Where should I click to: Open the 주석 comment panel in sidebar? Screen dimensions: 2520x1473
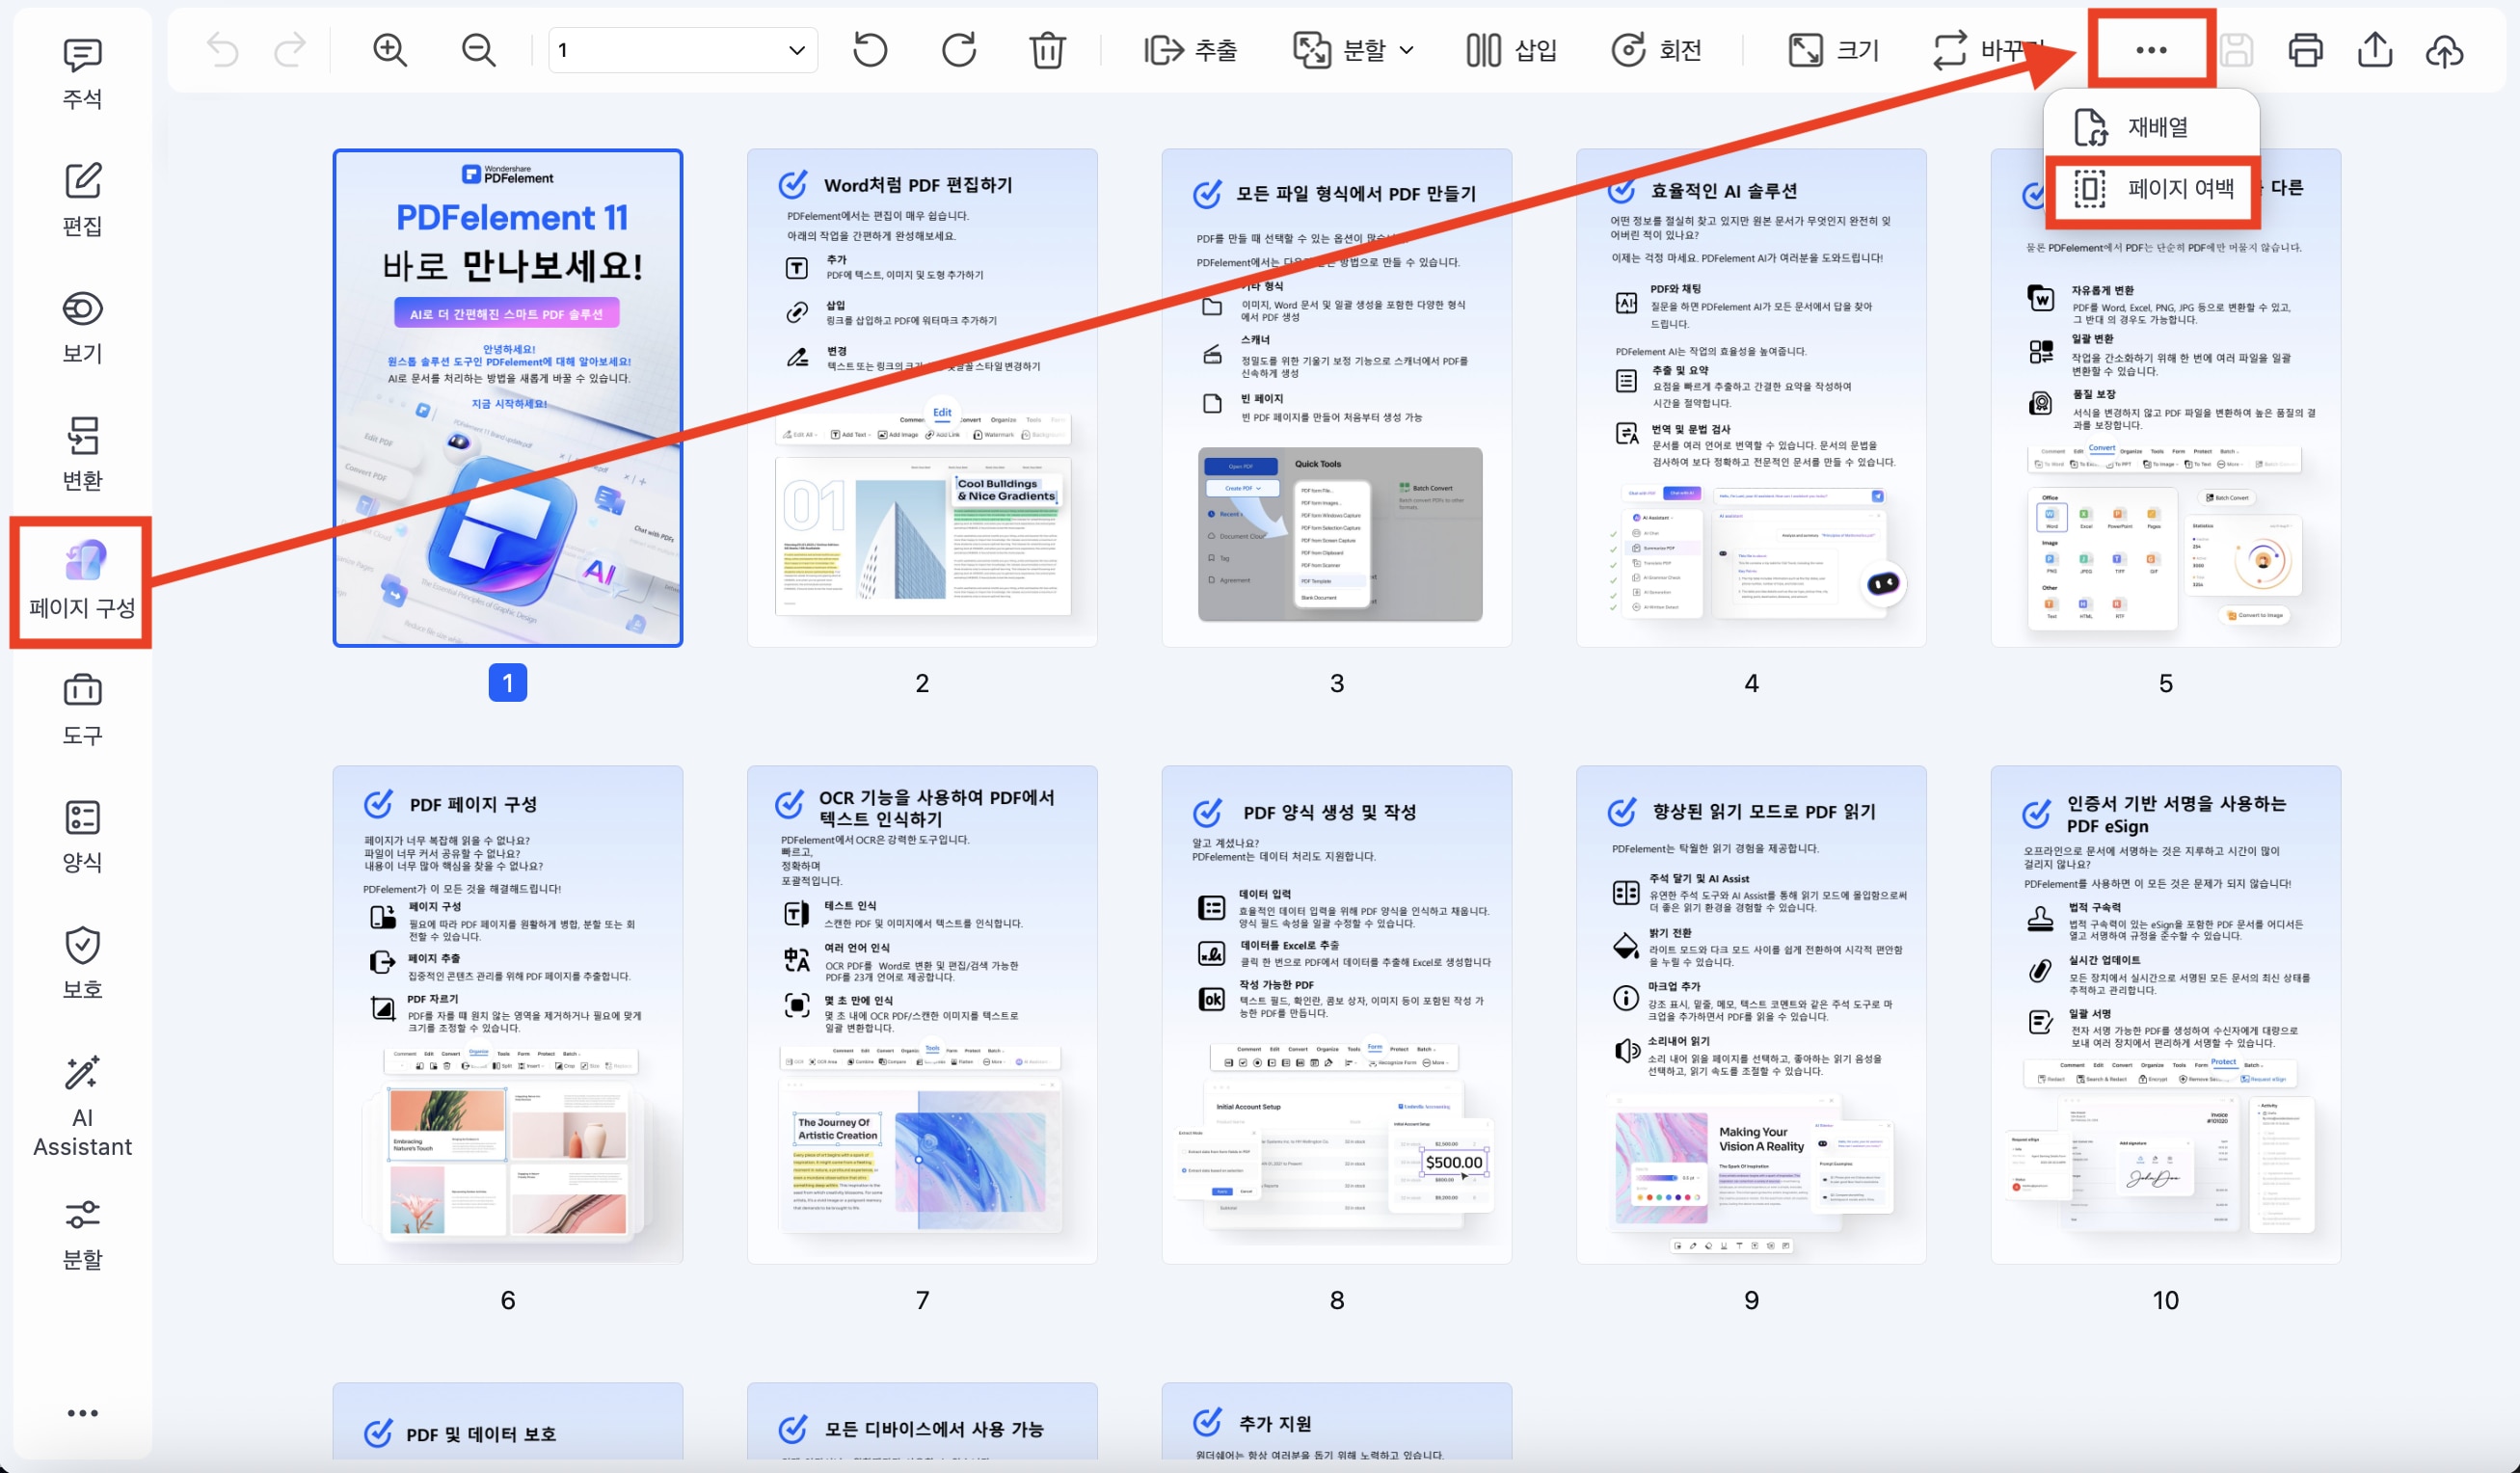(82, 72)
